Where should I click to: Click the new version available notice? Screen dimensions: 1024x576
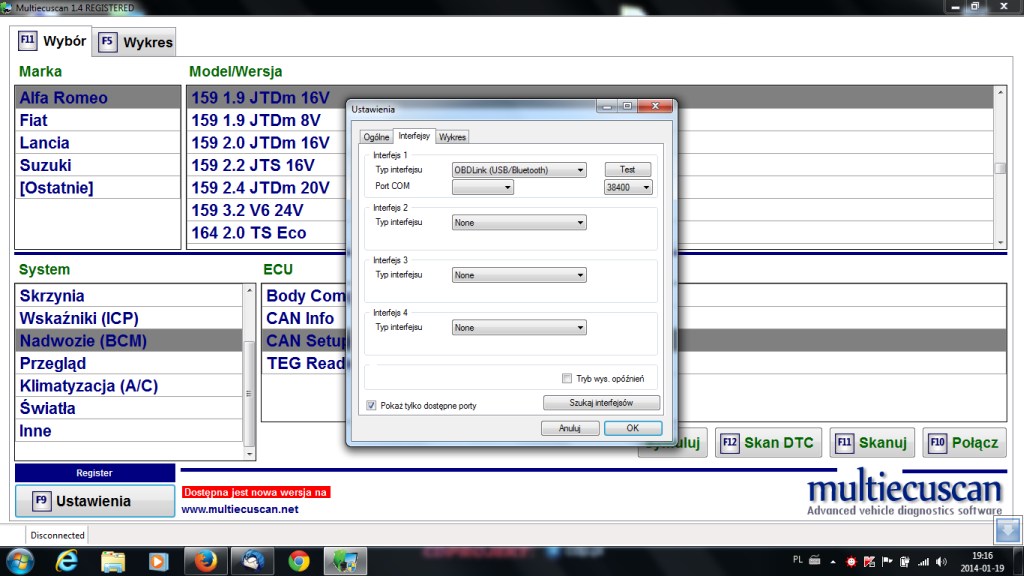tap(255, 492)
